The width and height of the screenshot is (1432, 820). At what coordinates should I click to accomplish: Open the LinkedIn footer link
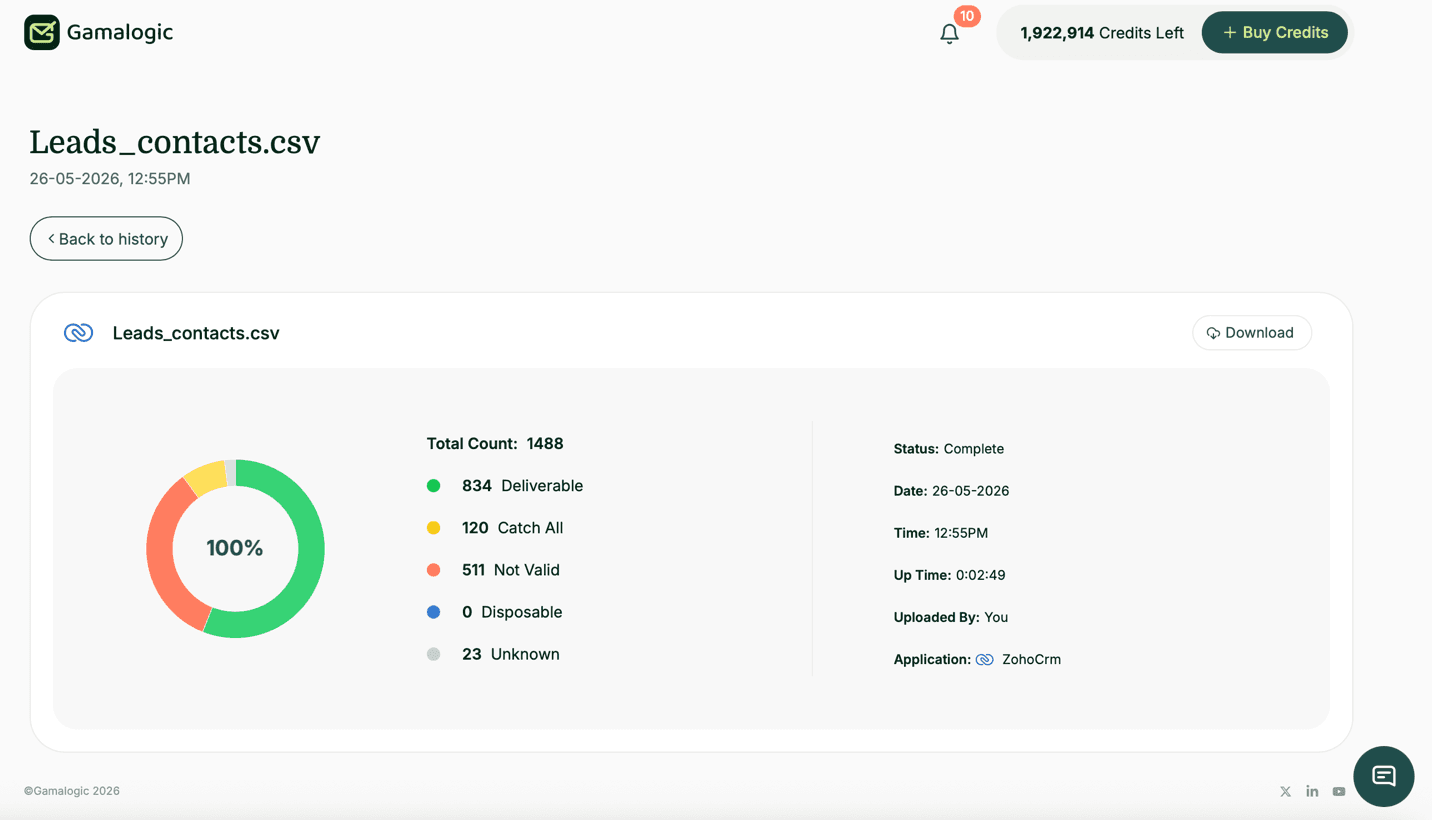pyautogui.click(x=1312, y=792)
